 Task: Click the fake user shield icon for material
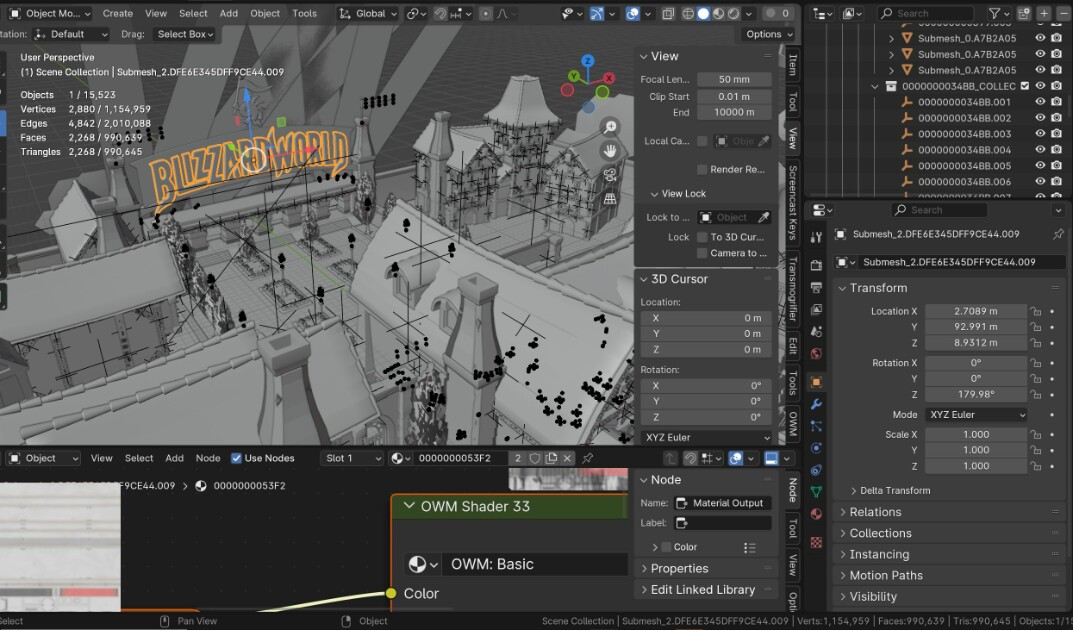[535, 458]
